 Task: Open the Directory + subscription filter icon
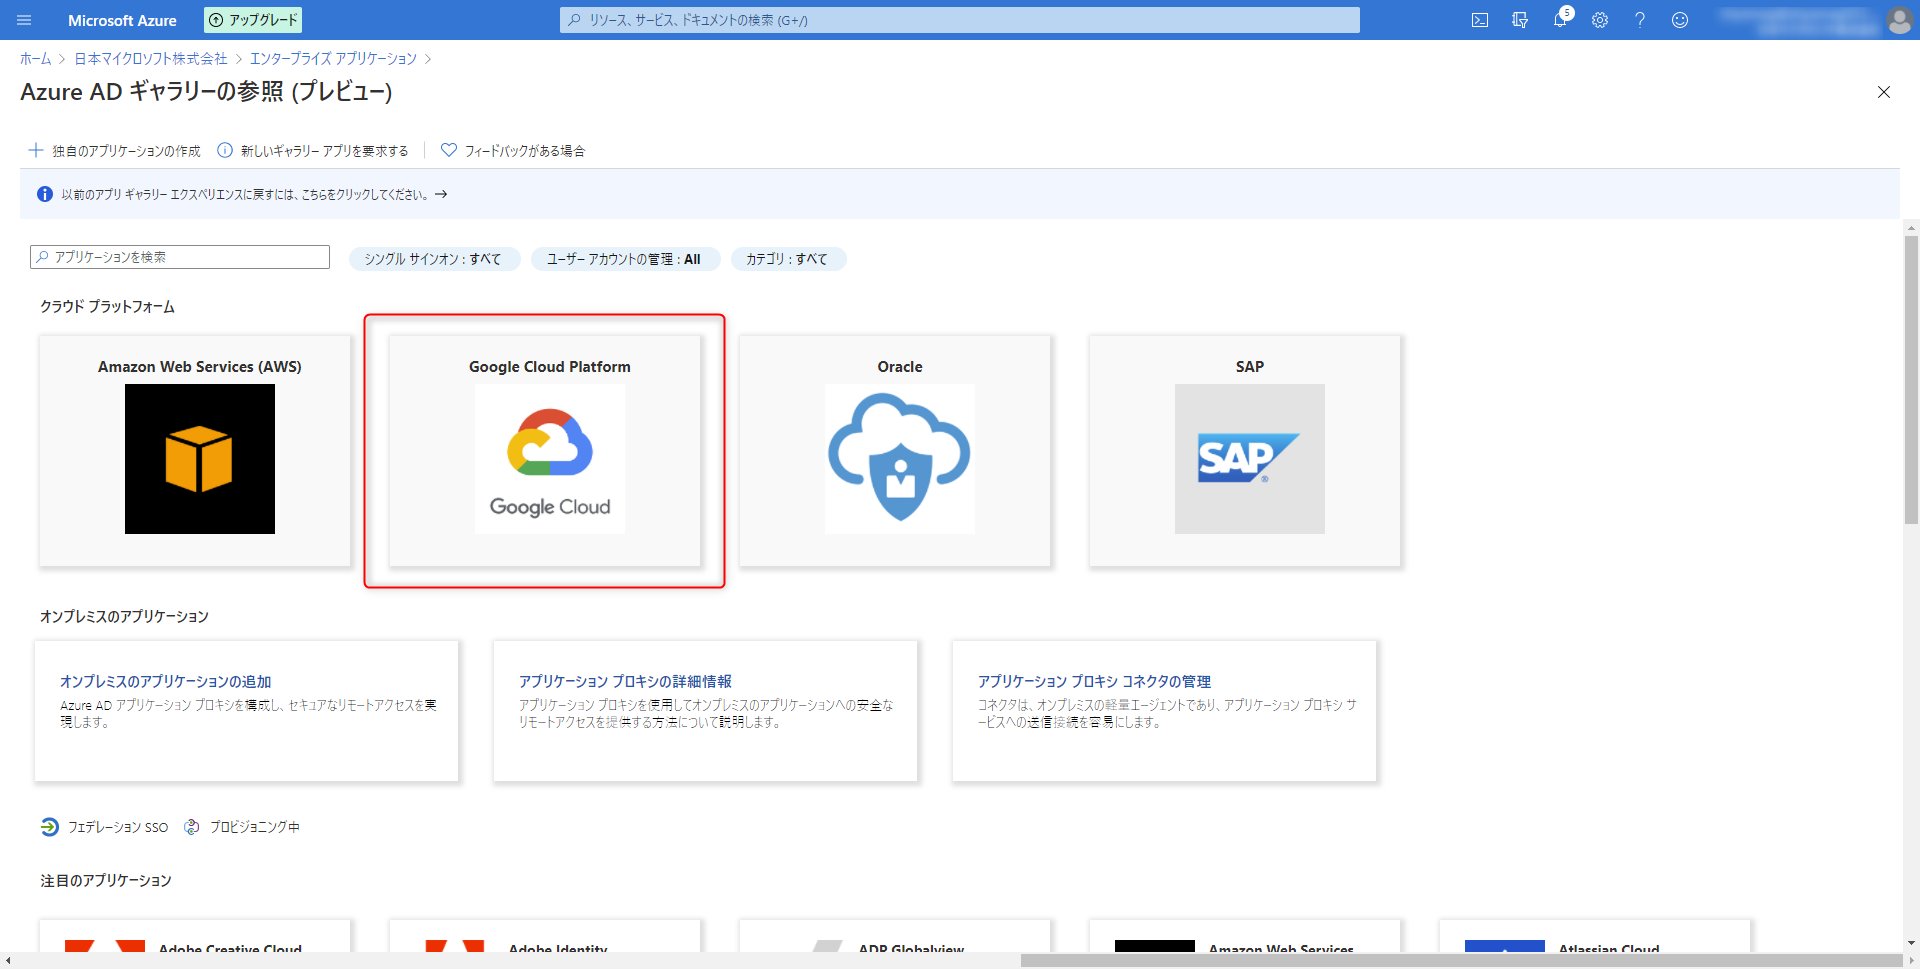click(x=1520, y=20)
